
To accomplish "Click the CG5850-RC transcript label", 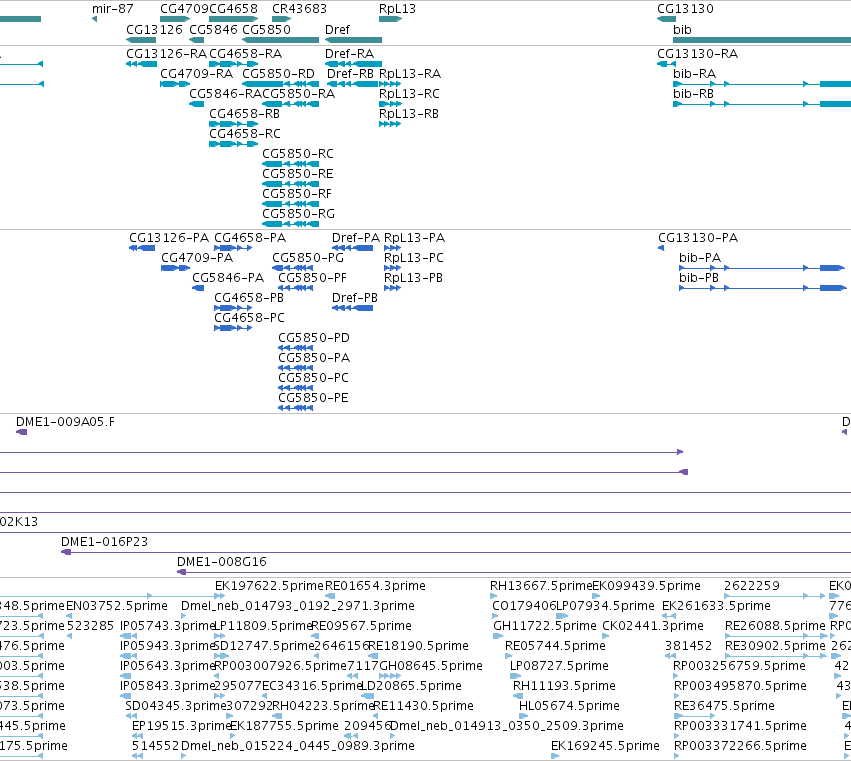I will coord(297,154).
